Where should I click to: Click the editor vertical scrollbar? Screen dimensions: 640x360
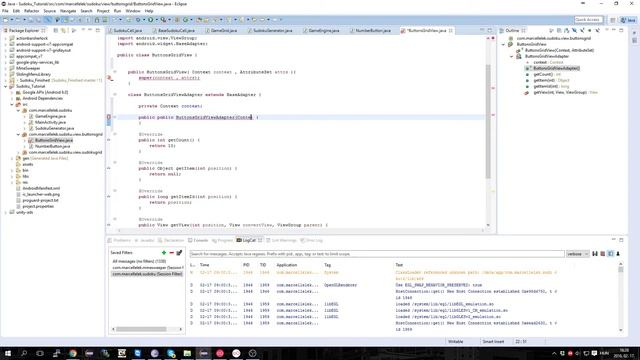[488, 121]
